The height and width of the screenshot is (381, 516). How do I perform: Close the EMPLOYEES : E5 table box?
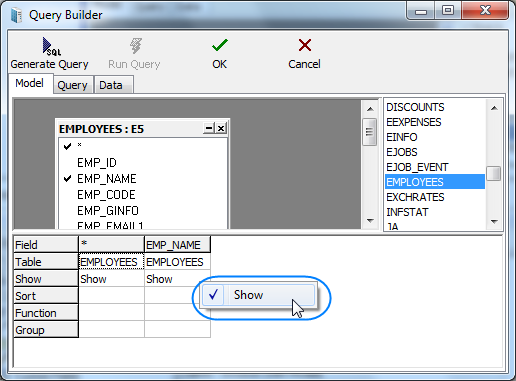point(221,128)
